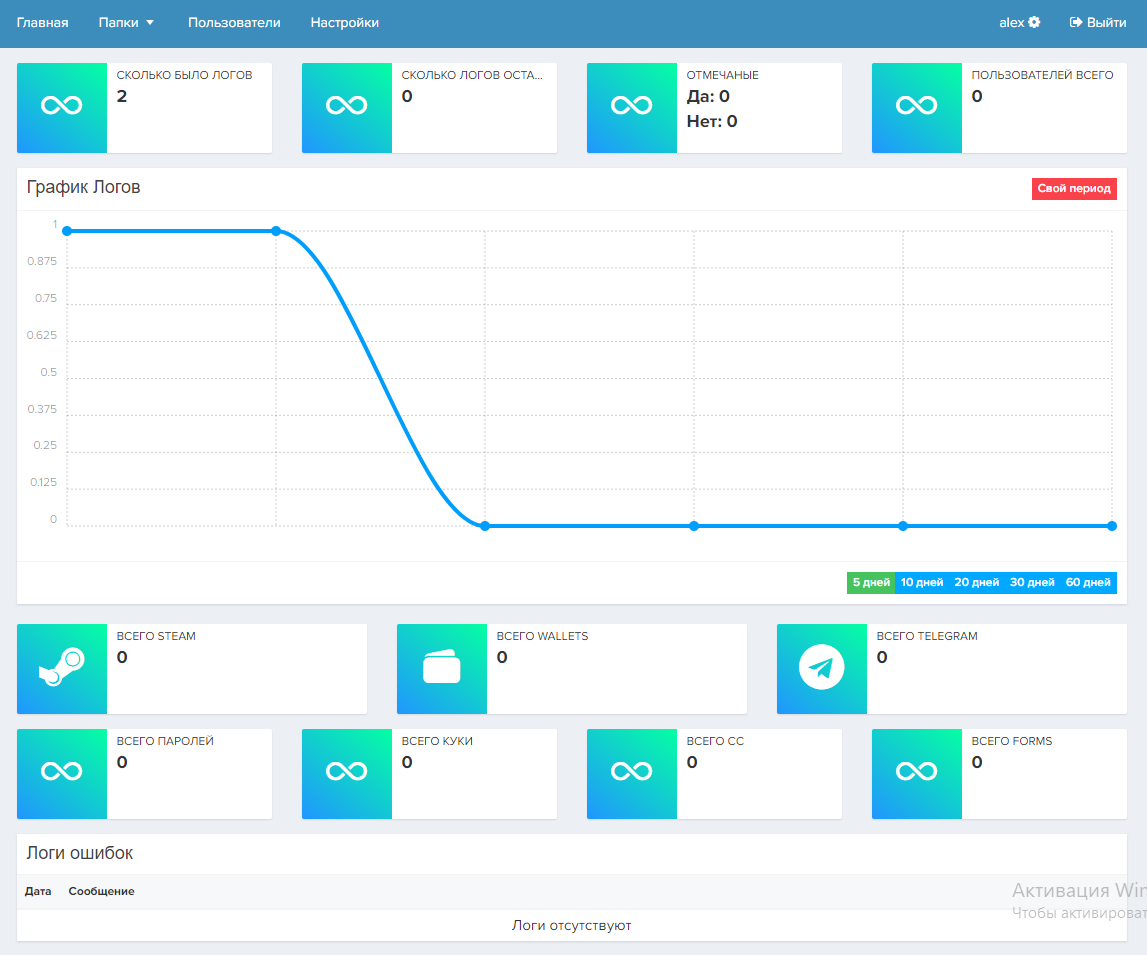This screenshot has width=1147, height=955.
Task: Open the 'Пользователи' section
Action: (x=234, y=23)
